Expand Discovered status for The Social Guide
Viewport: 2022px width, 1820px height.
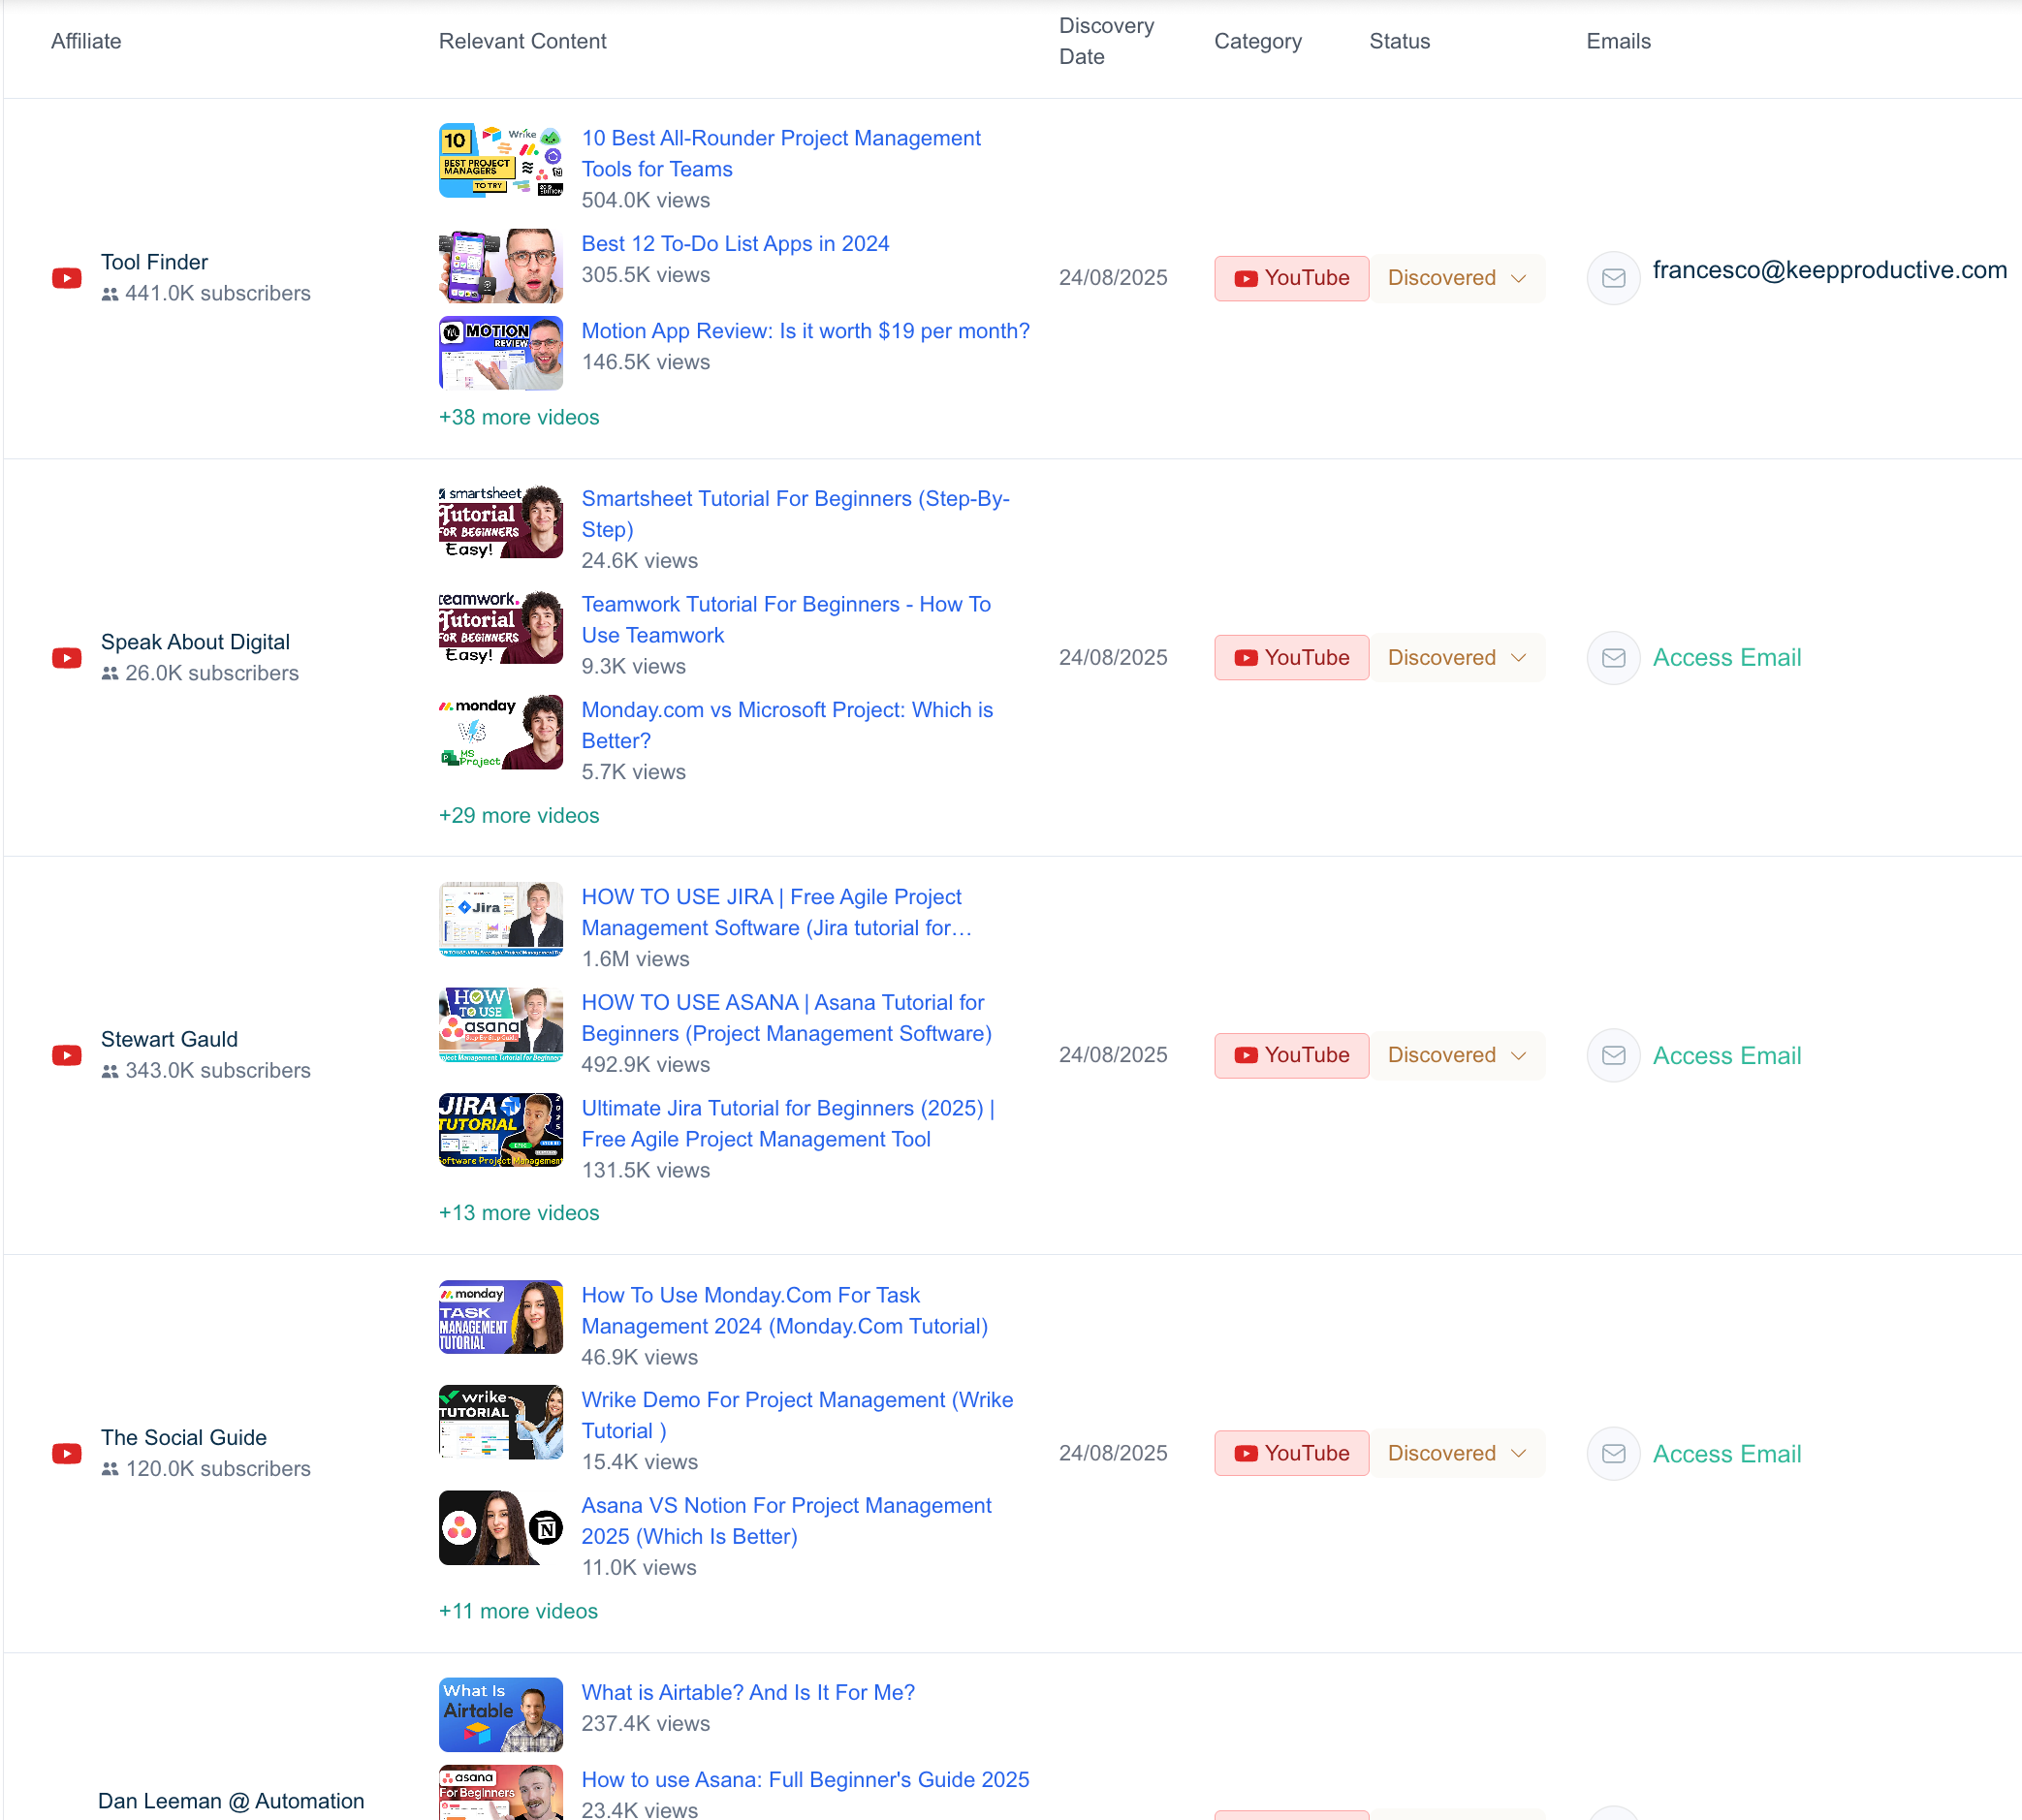(1456, 1453)
